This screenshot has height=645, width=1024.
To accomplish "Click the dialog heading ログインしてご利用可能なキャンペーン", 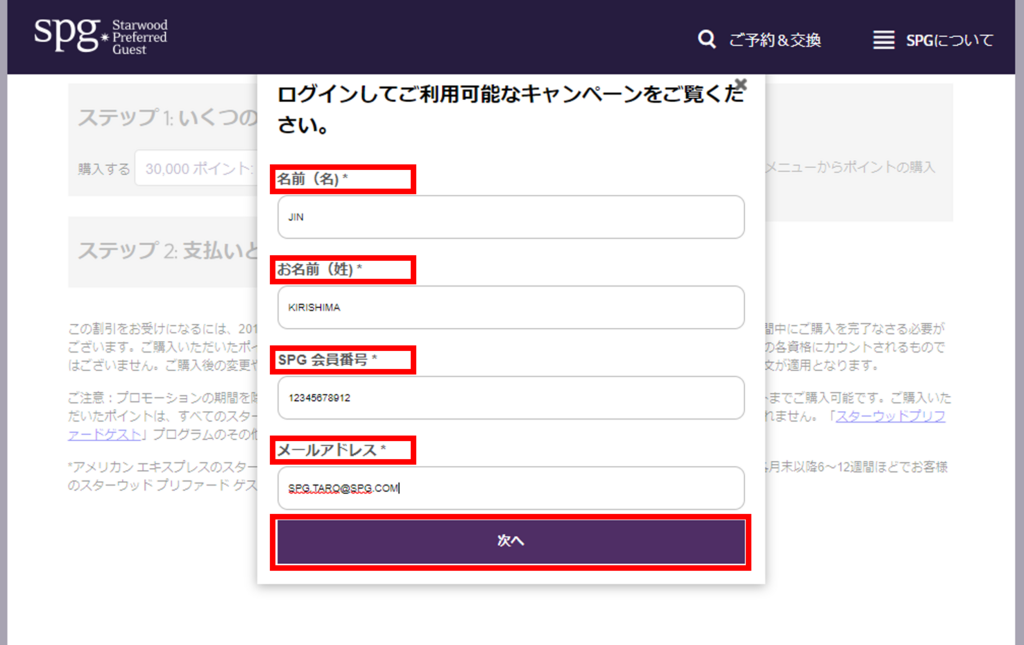I will (x=511, y=109).
